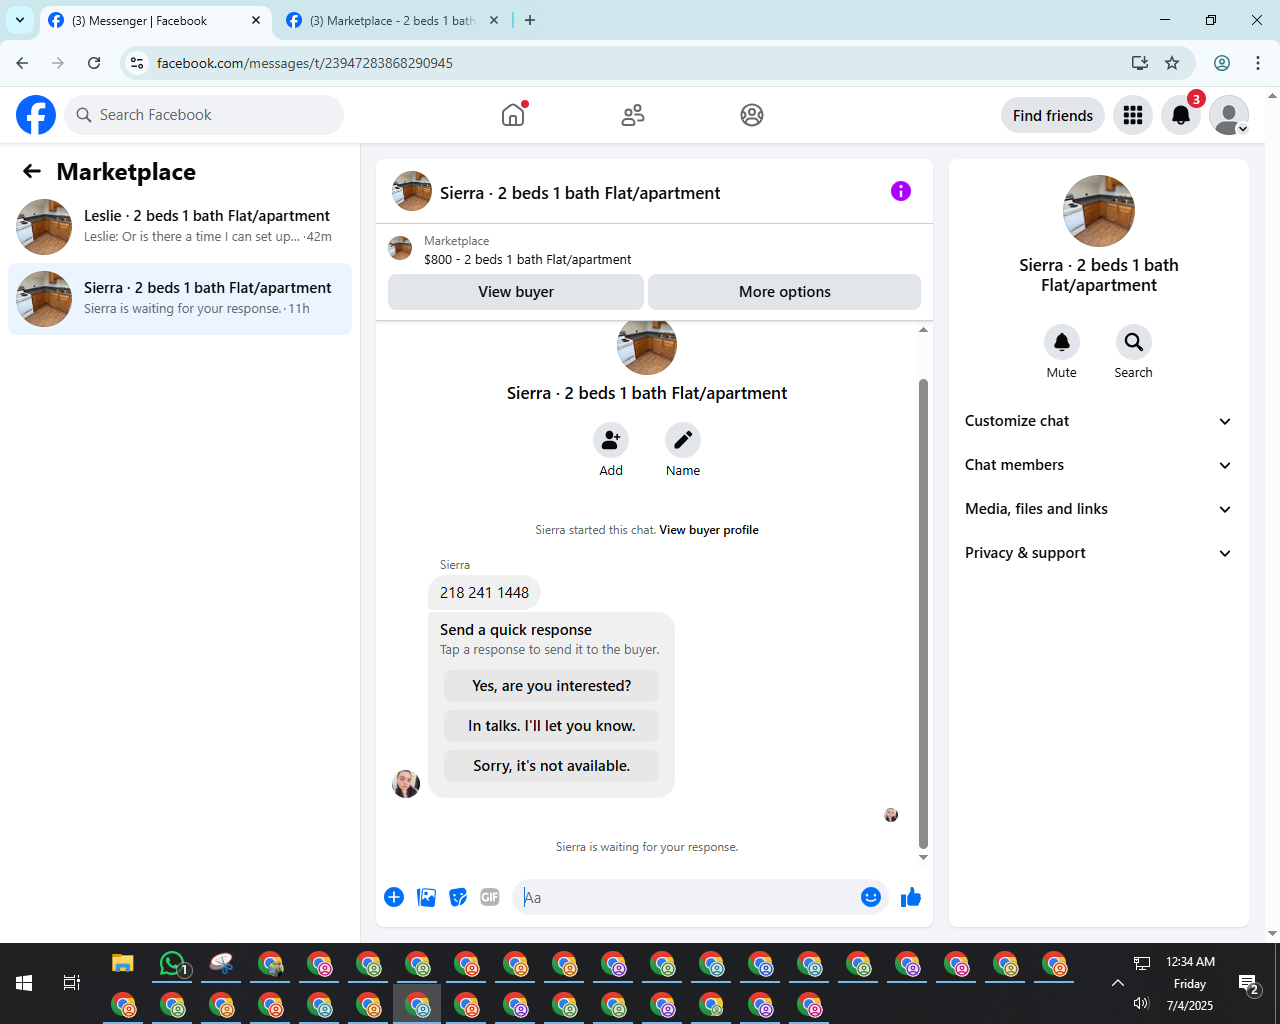Click the chat message scrollbar

click(923, 612)
